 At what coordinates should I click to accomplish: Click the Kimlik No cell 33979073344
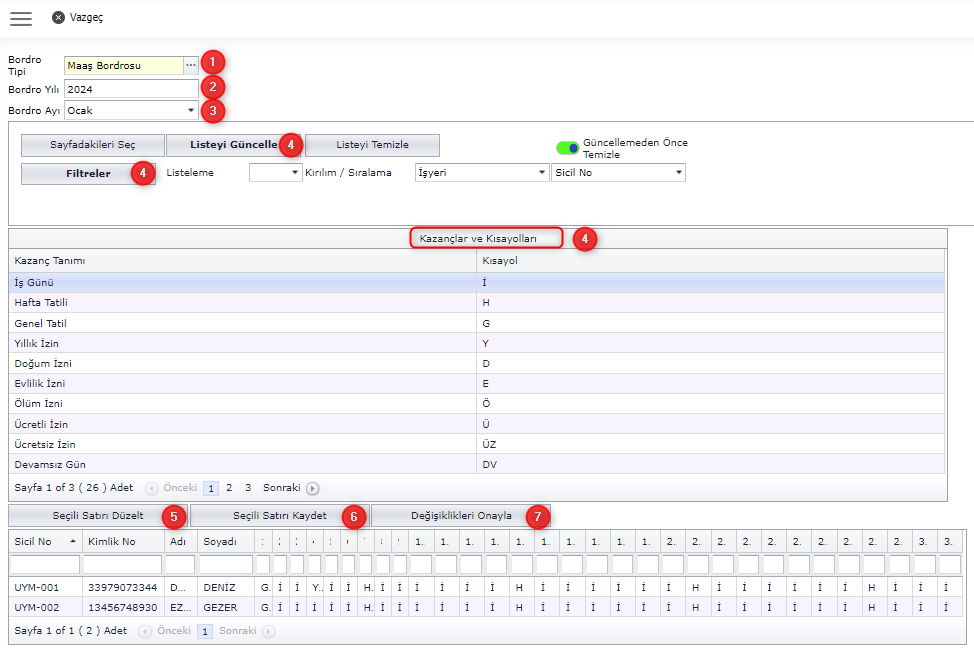point(123,587)
